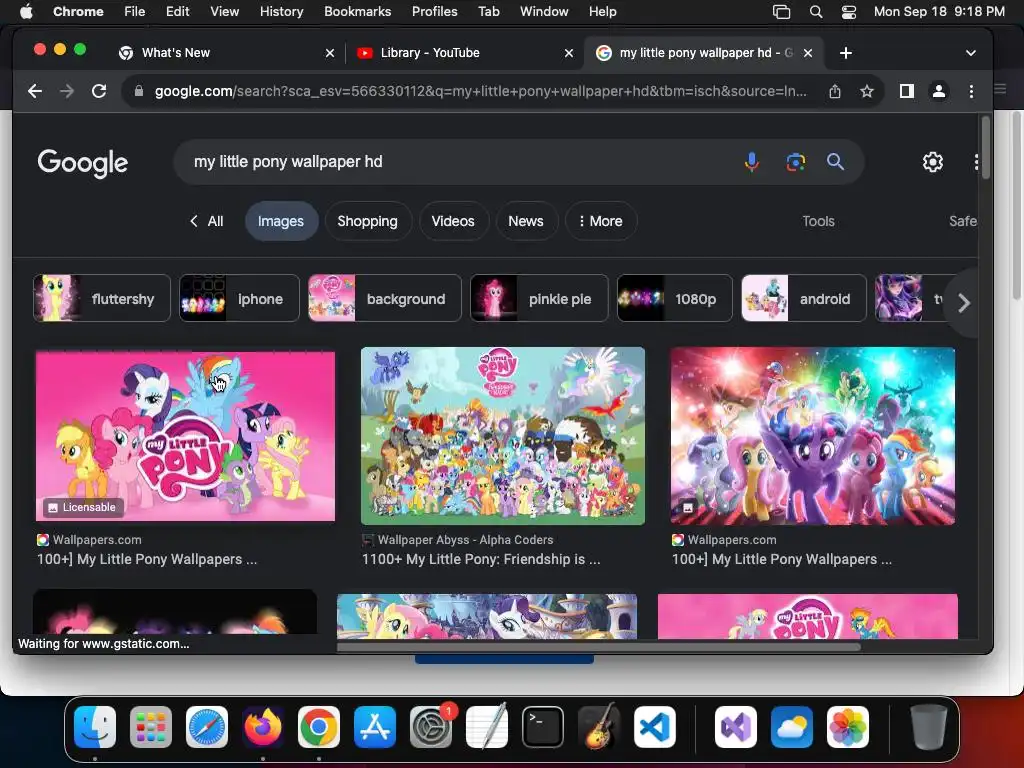Open Firefox from the Dock
This screenshot has height=768, width=1024.
click(x=263, y=727)
